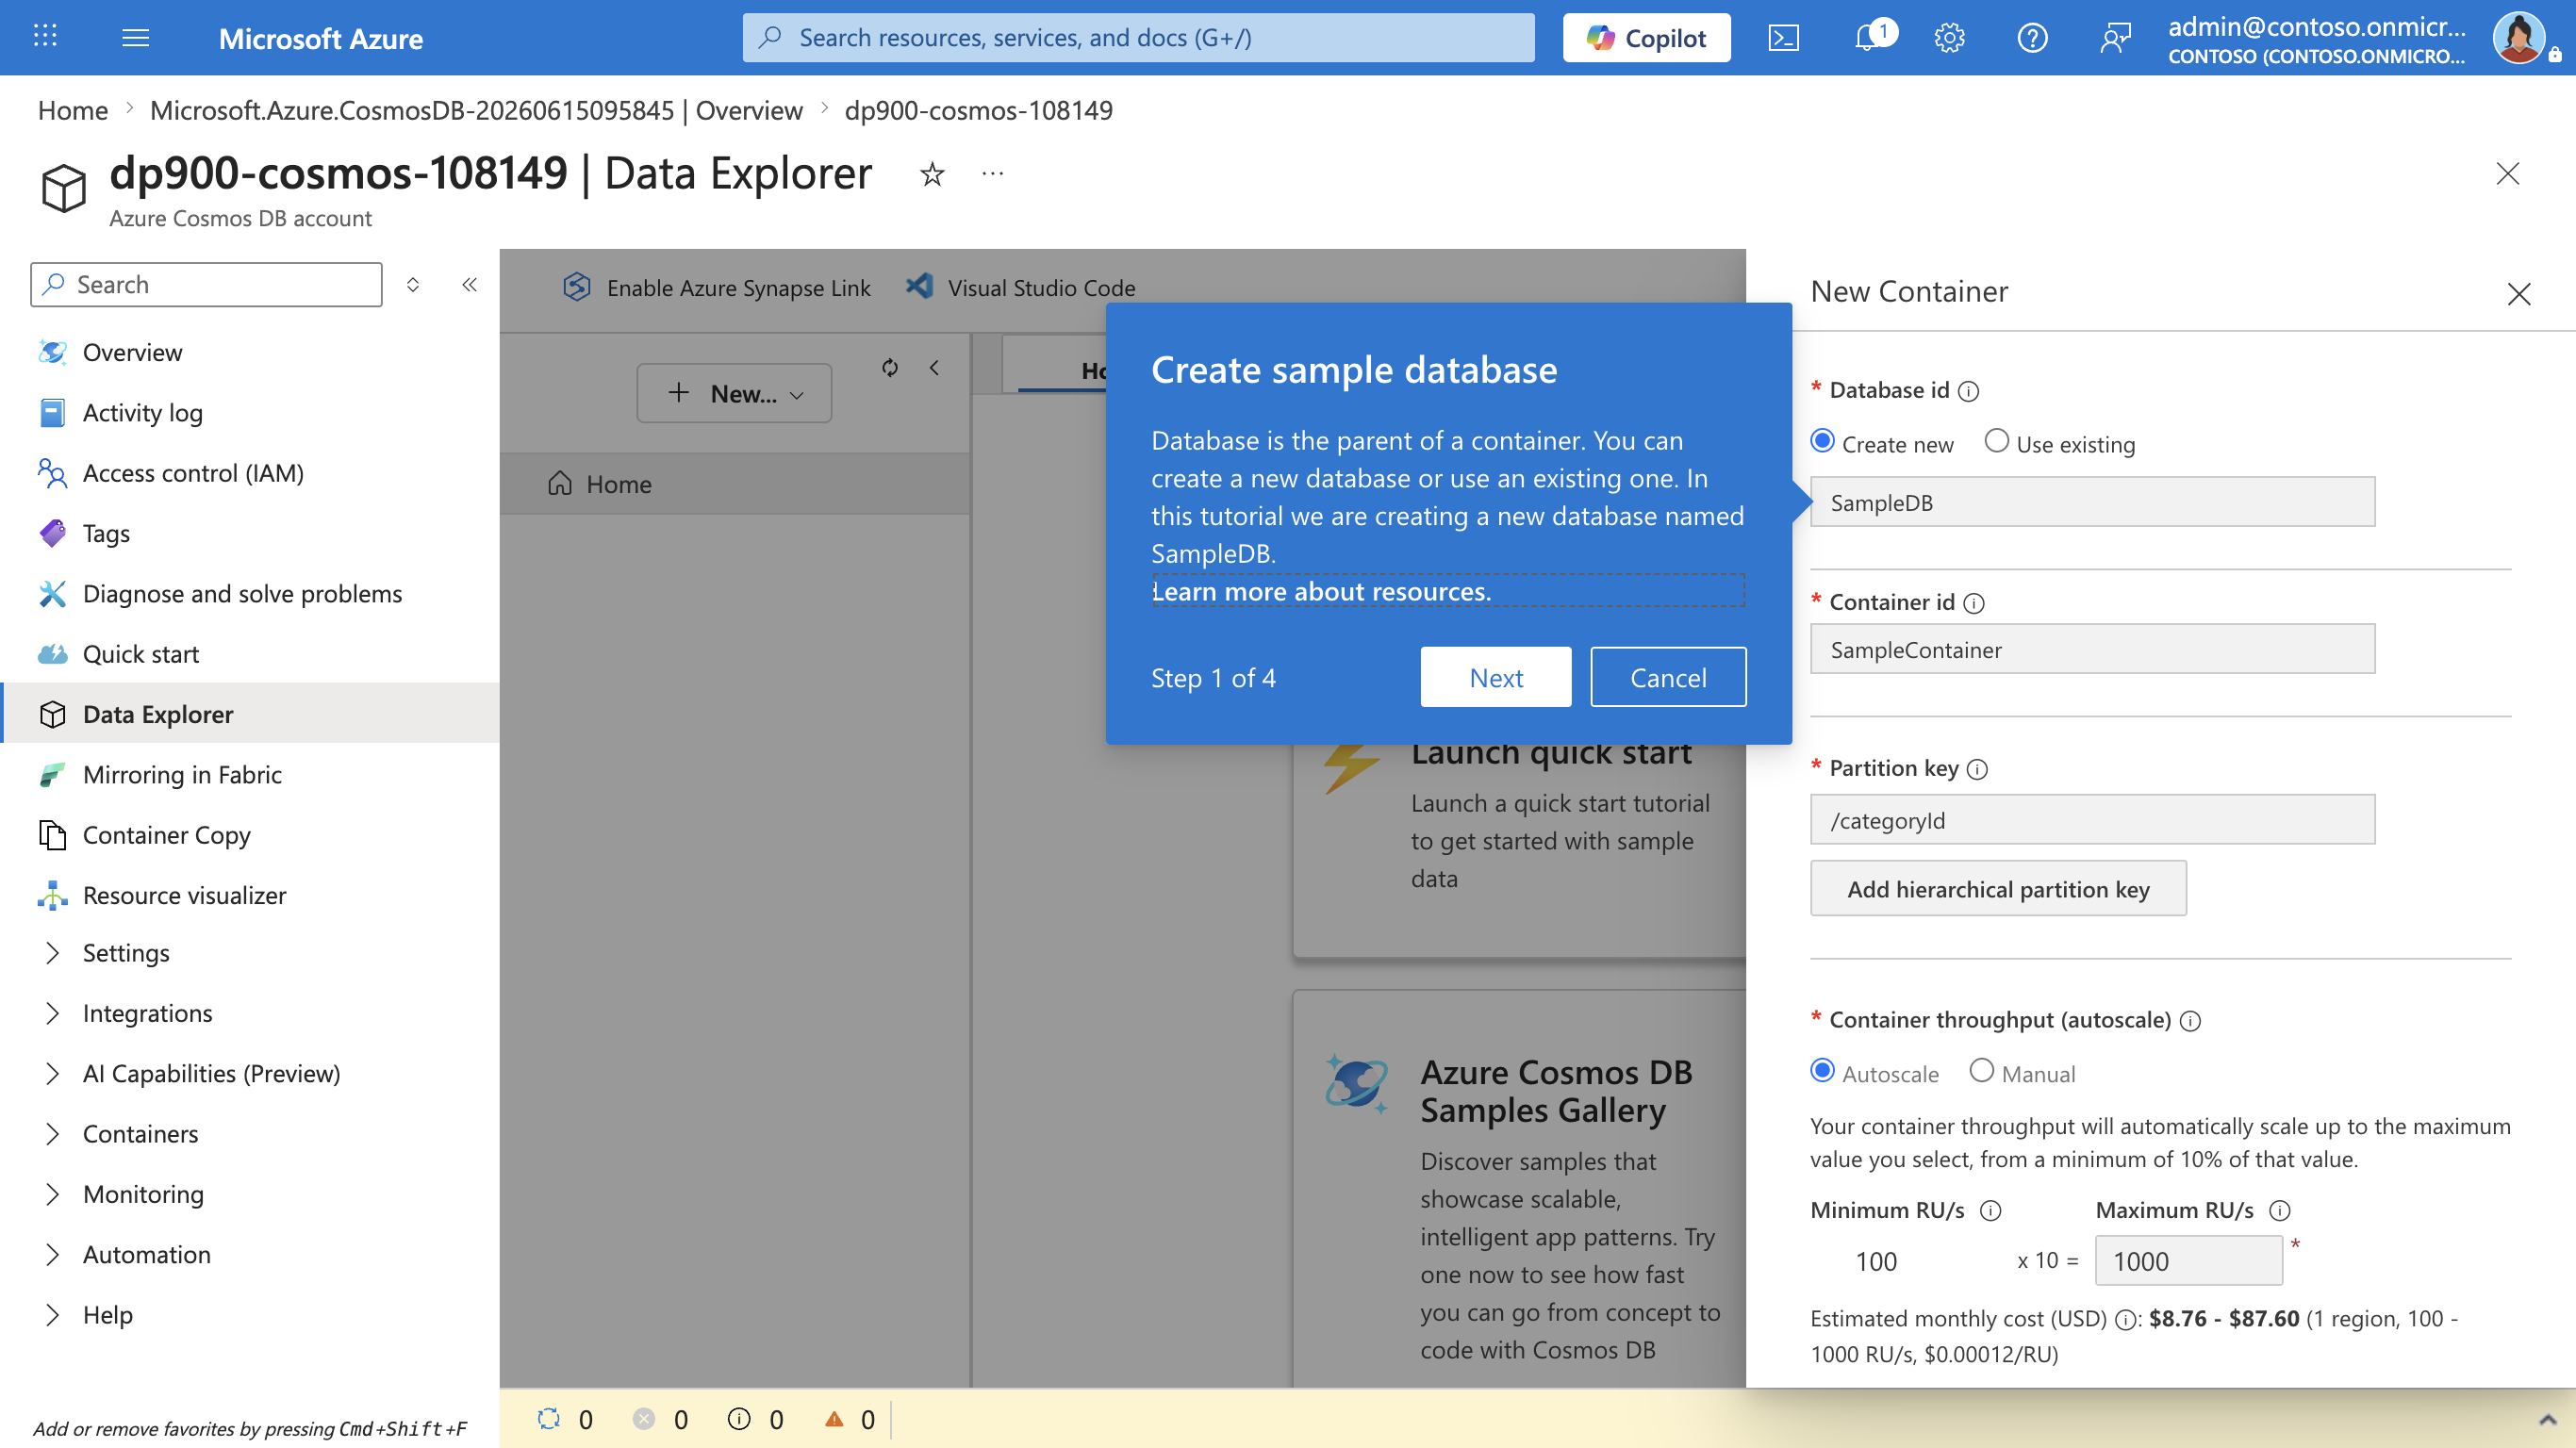
Task: Open Copilot from the header
Action: click(x=1647, y=38)
